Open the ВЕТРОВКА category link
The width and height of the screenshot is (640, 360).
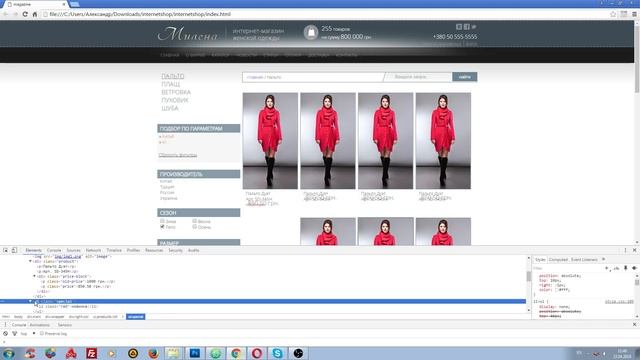[176, 92]
